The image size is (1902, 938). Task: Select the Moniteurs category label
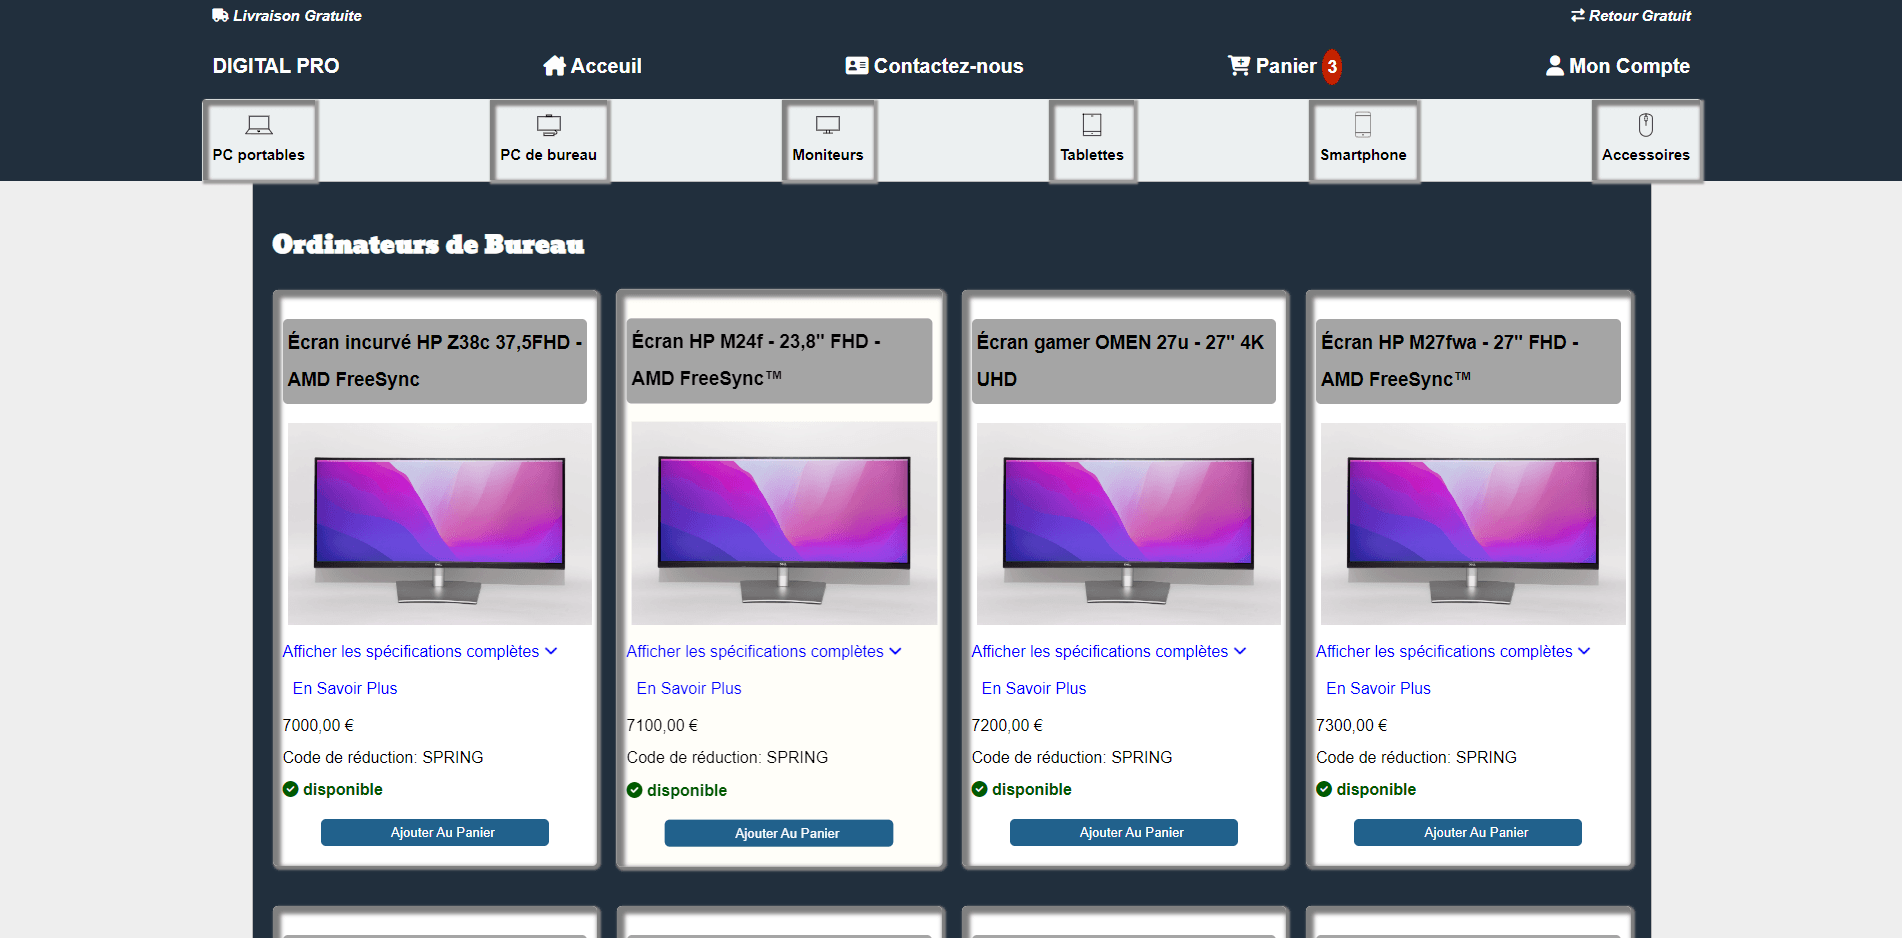tap(828, 155)
